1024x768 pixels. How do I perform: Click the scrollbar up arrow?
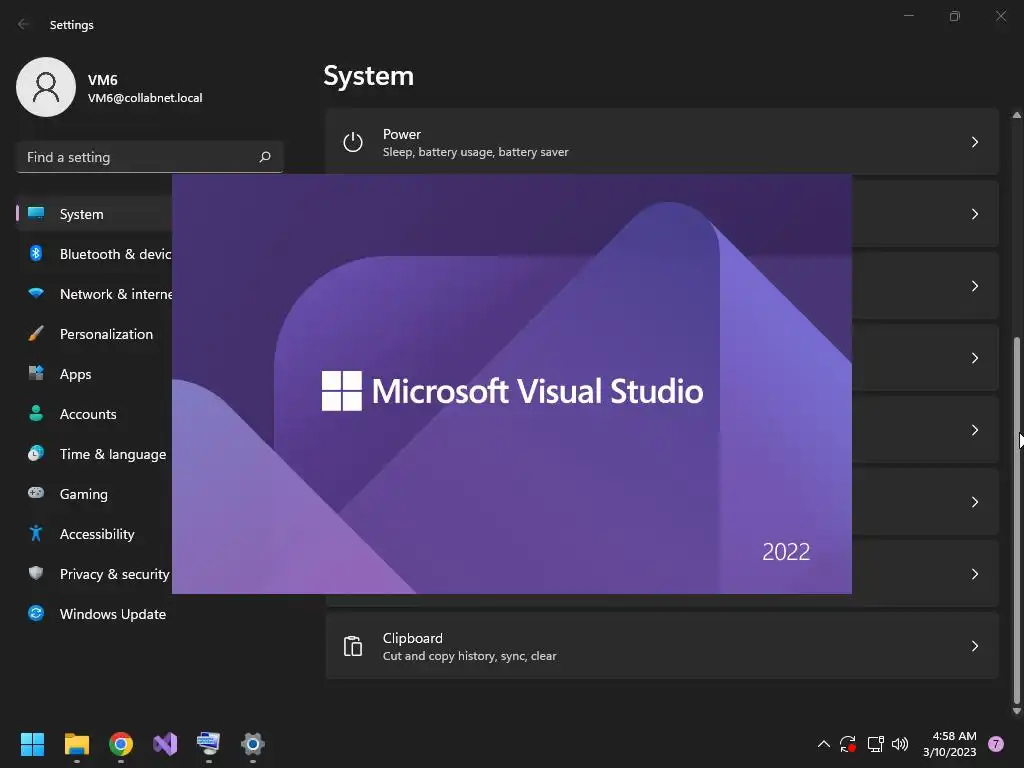(1016, 115)
